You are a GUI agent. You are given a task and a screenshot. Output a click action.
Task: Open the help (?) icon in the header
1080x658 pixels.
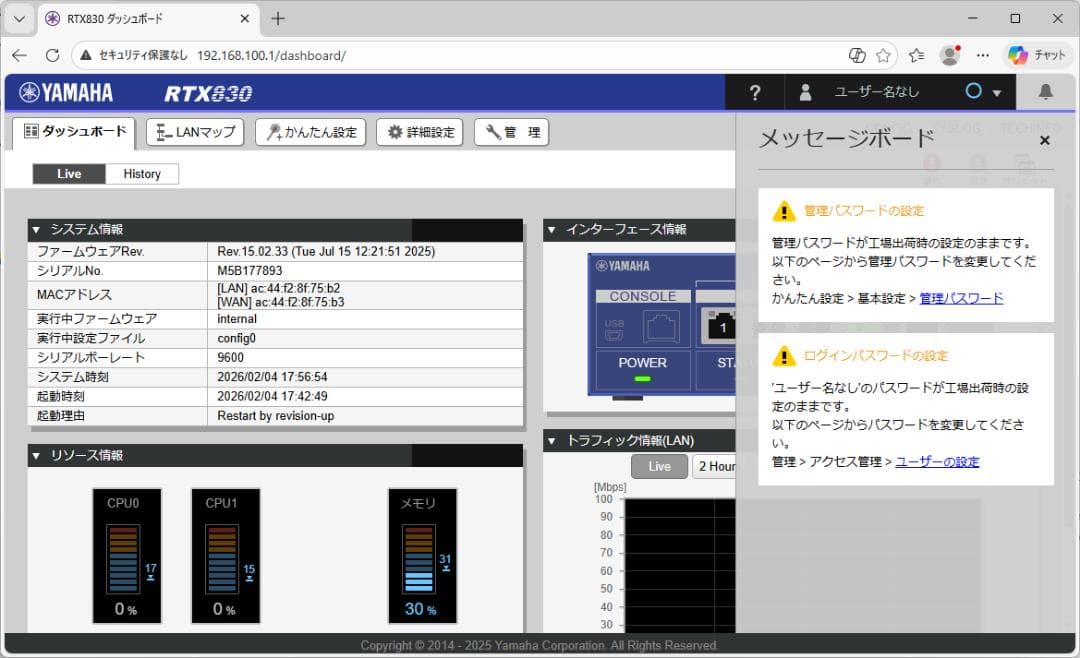pyautogui.click(x=754, y=92)
